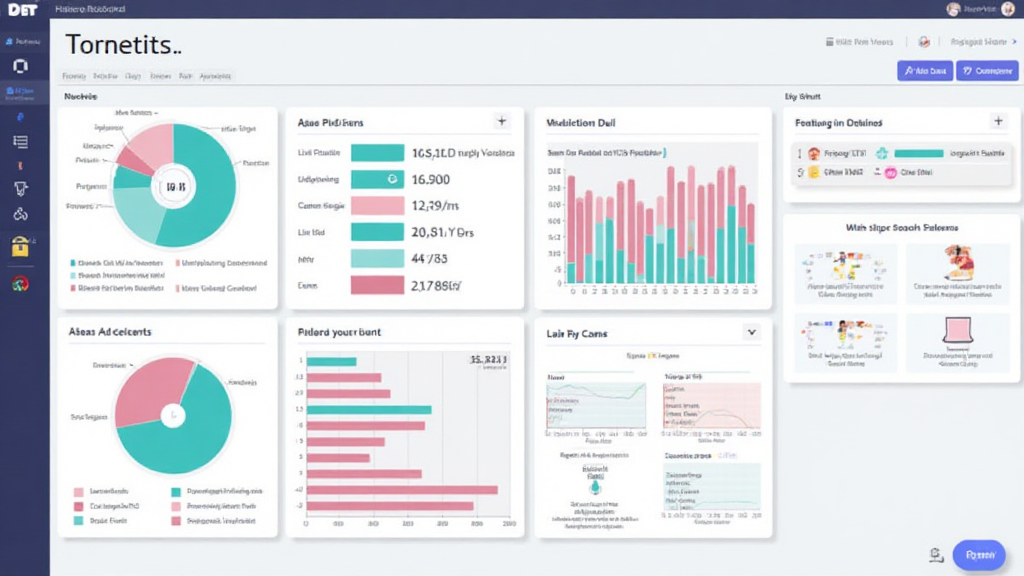Select the first tab under the Tornetits title
Screen dimensions: 1024x576
pos(74,76)
